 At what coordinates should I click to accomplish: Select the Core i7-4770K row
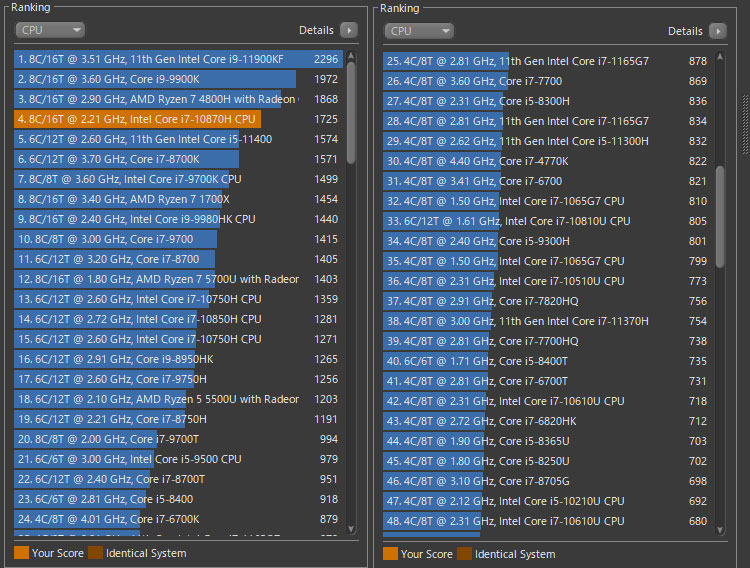coord(548,161)
